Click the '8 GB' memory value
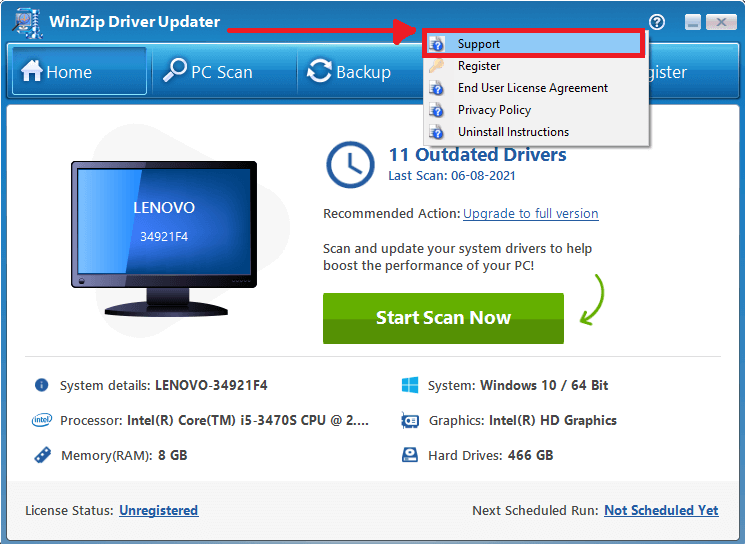The image size is (745, 544). (x=172, y=456)
